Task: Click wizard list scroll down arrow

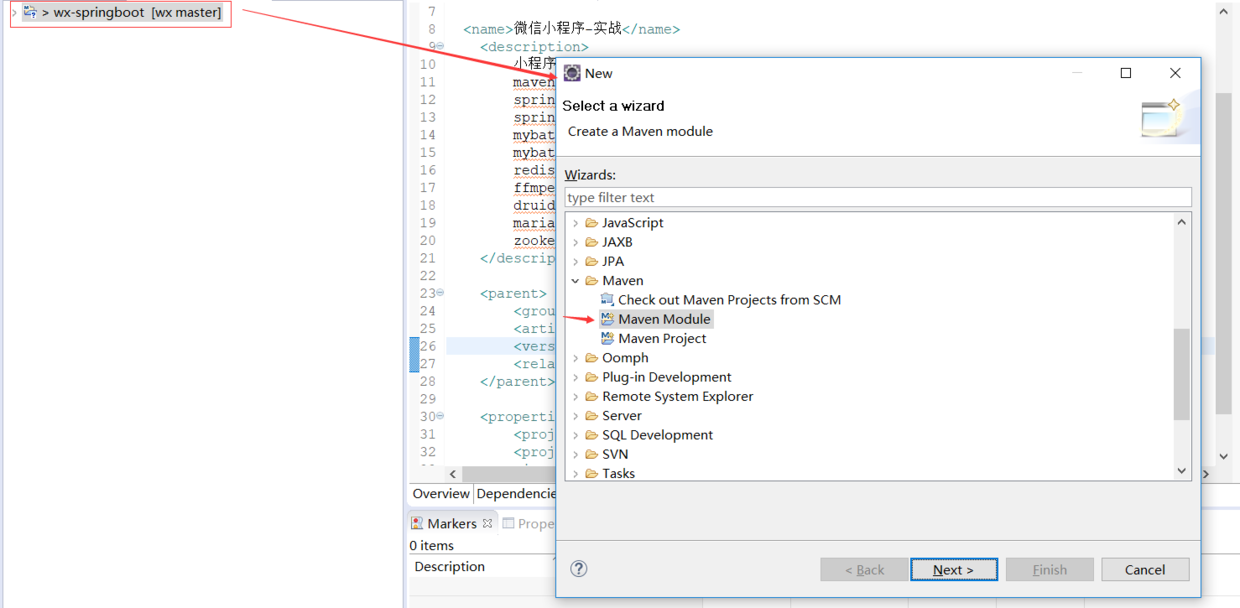Action: click(1182, 471)
